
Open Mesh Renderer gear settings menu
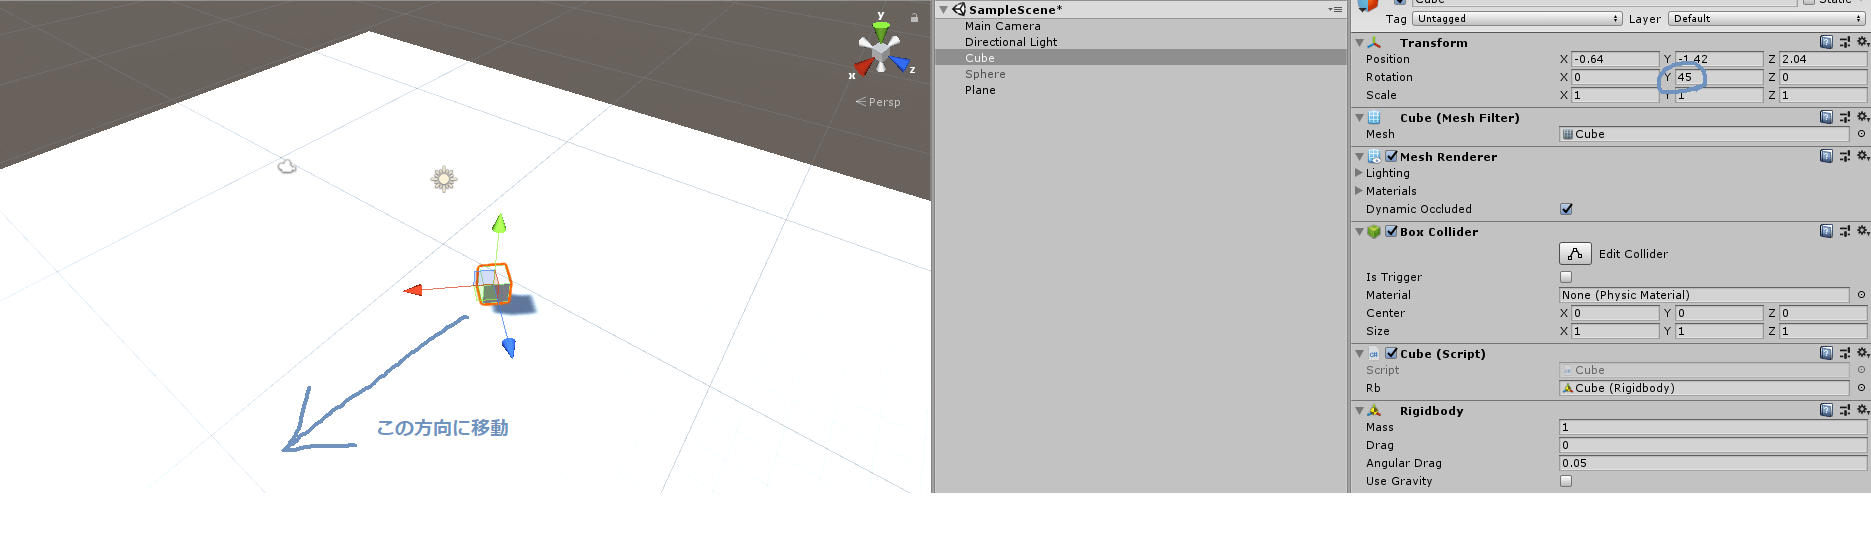pos(1862,156)
